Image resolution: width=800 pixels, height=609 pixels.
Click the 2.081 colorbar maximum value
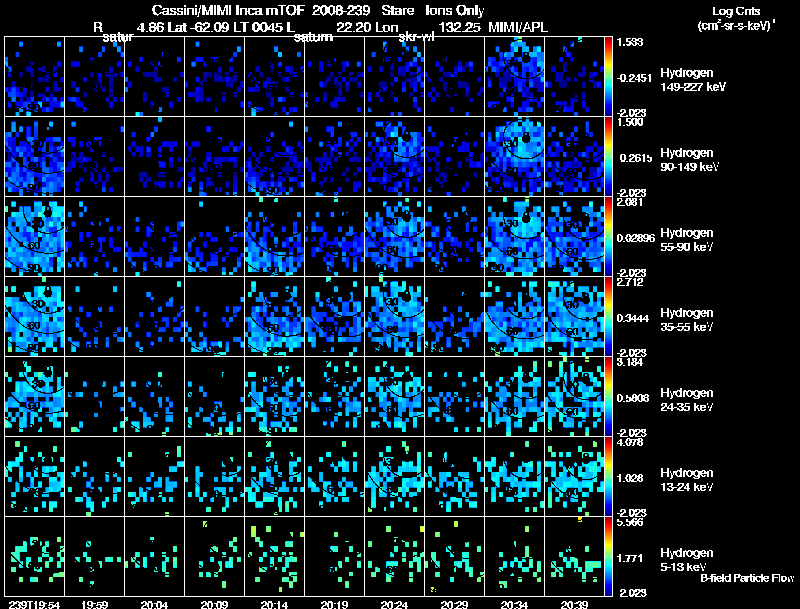tap(630, 202)
